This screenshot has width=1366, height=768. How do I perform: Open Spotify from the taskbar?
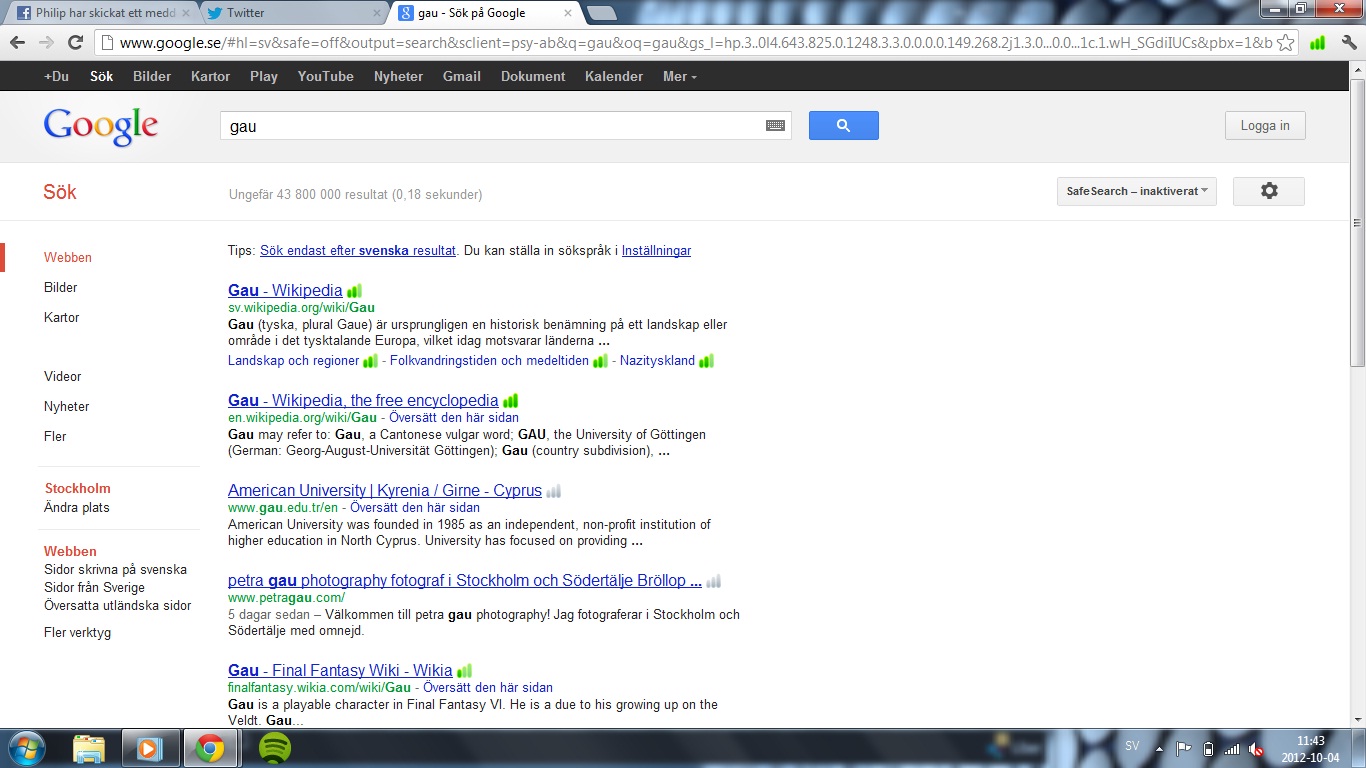(275, 748)
